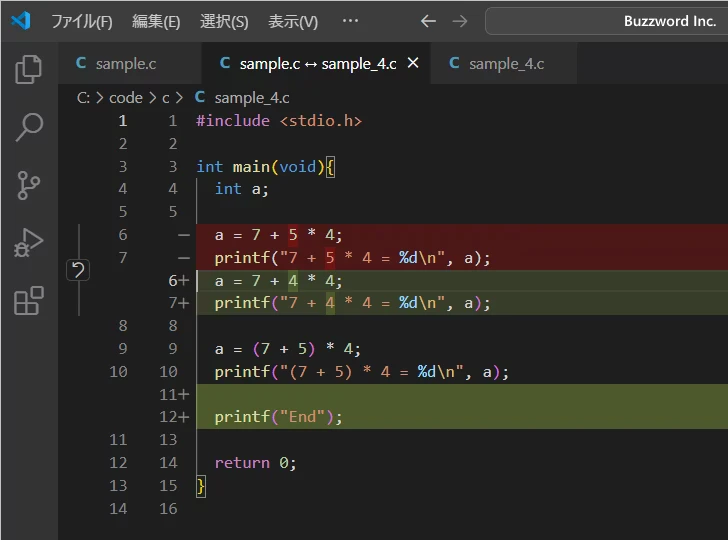
Task: Open the ファイル(F) menu
Action: pos(82,21)
